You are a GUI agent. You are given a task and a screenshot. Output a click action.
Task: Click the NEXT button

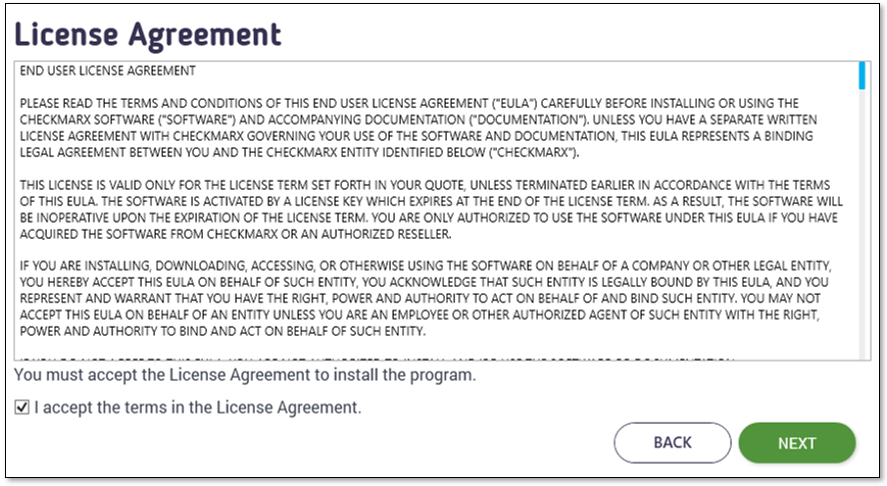(797, 443)
